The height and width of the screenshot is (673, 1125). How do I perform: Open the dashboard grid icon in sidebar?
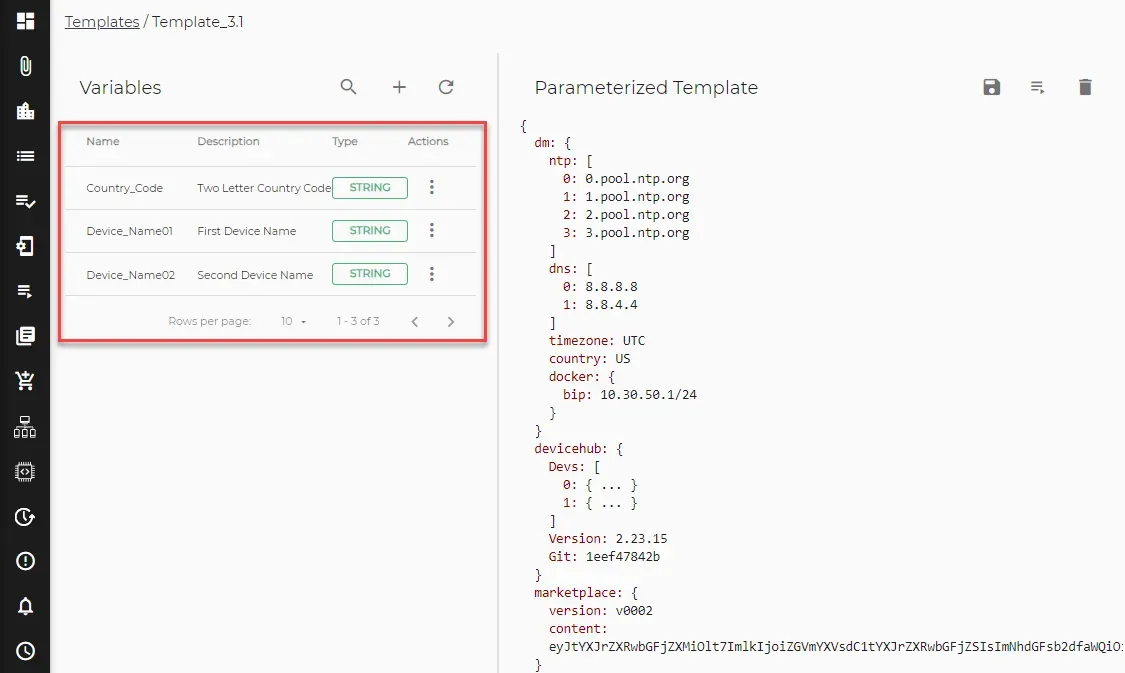[25, 22]
